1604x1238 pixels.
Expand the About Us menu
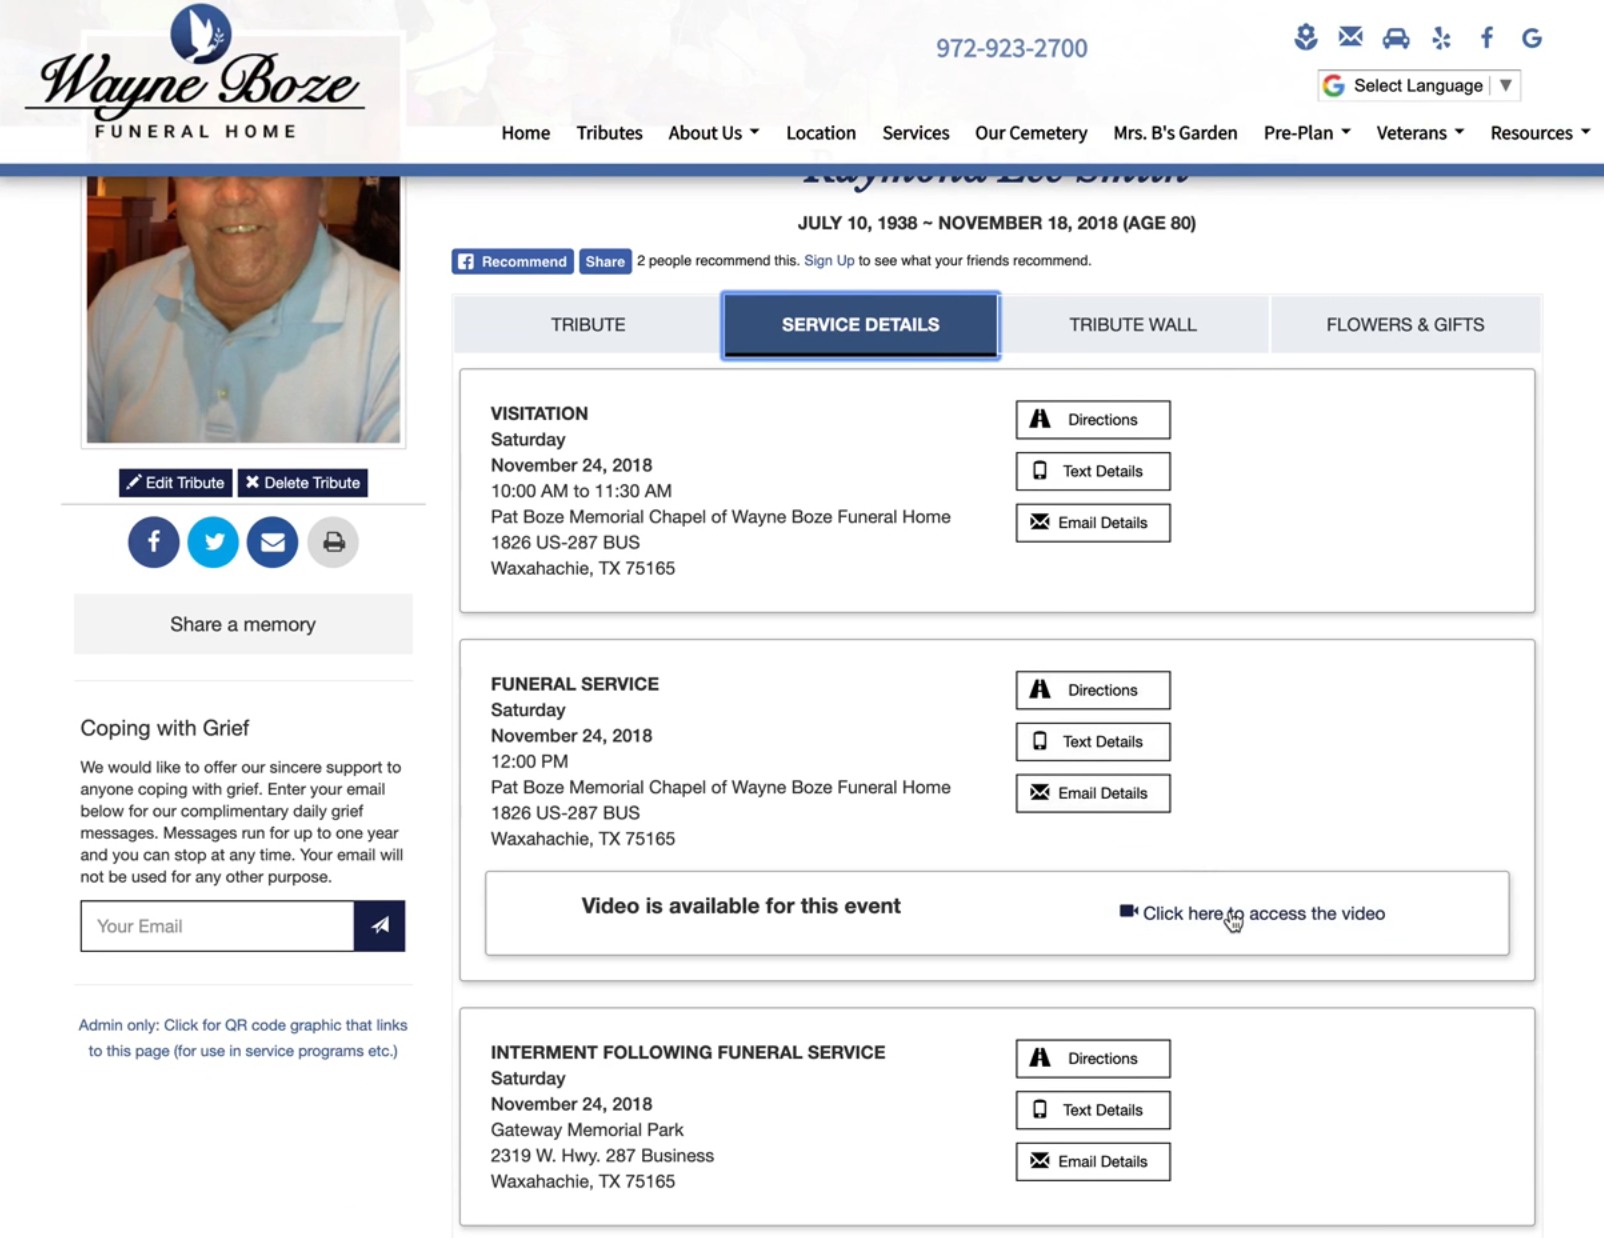tap(713, 133)
